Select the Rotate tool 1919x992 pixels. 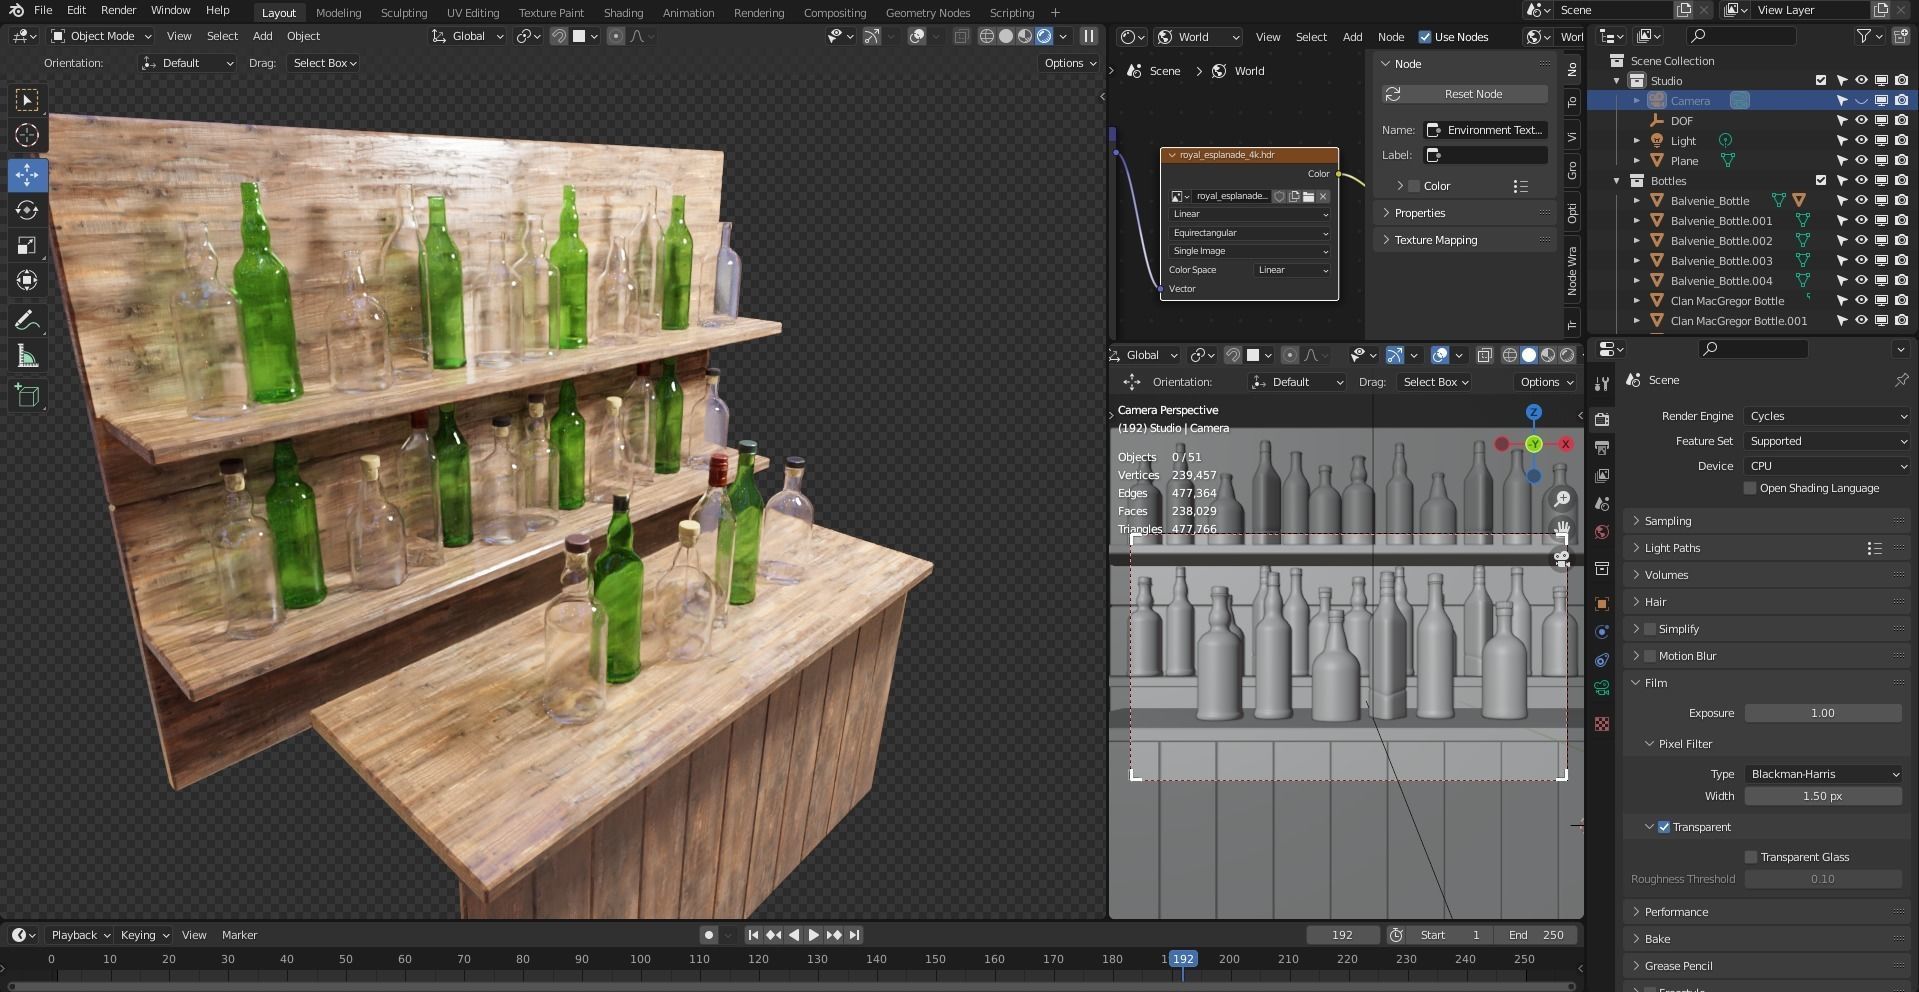27,210
